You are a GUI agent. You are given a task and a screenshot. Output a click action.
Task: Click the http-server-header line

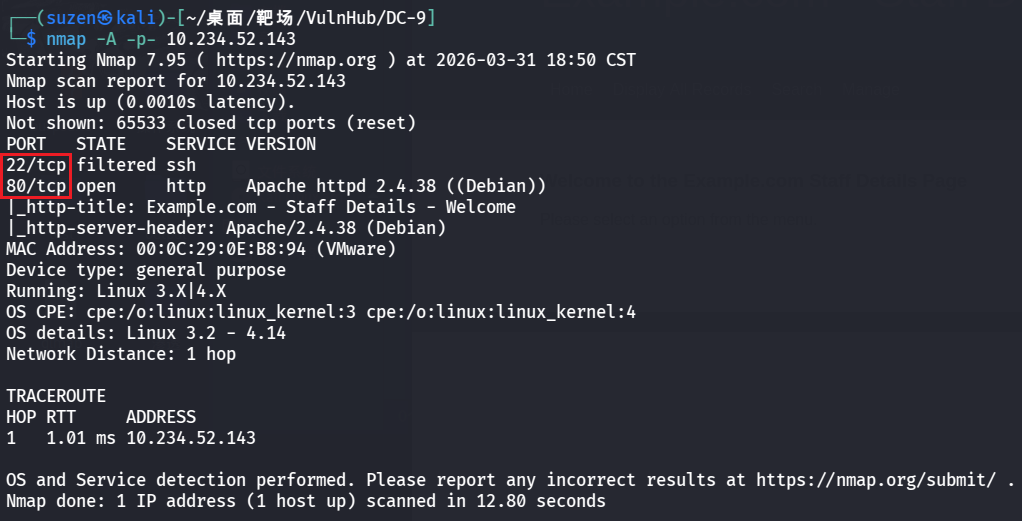tap(226, 228)
